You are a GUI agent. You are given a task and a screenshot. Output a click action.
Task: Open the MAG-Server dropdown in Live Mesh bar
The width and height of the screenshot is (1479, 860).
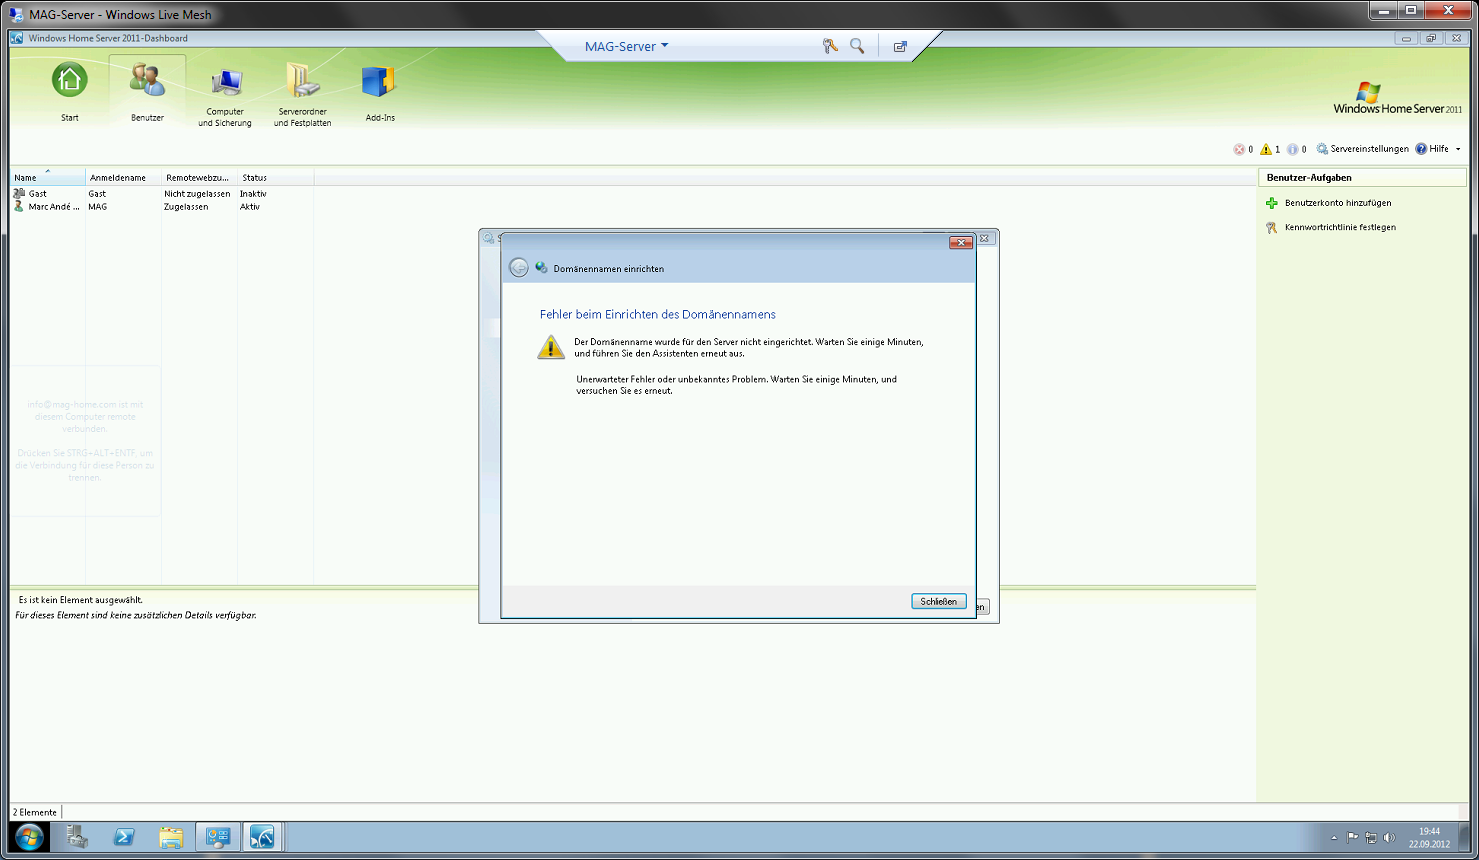pos(626,46)
